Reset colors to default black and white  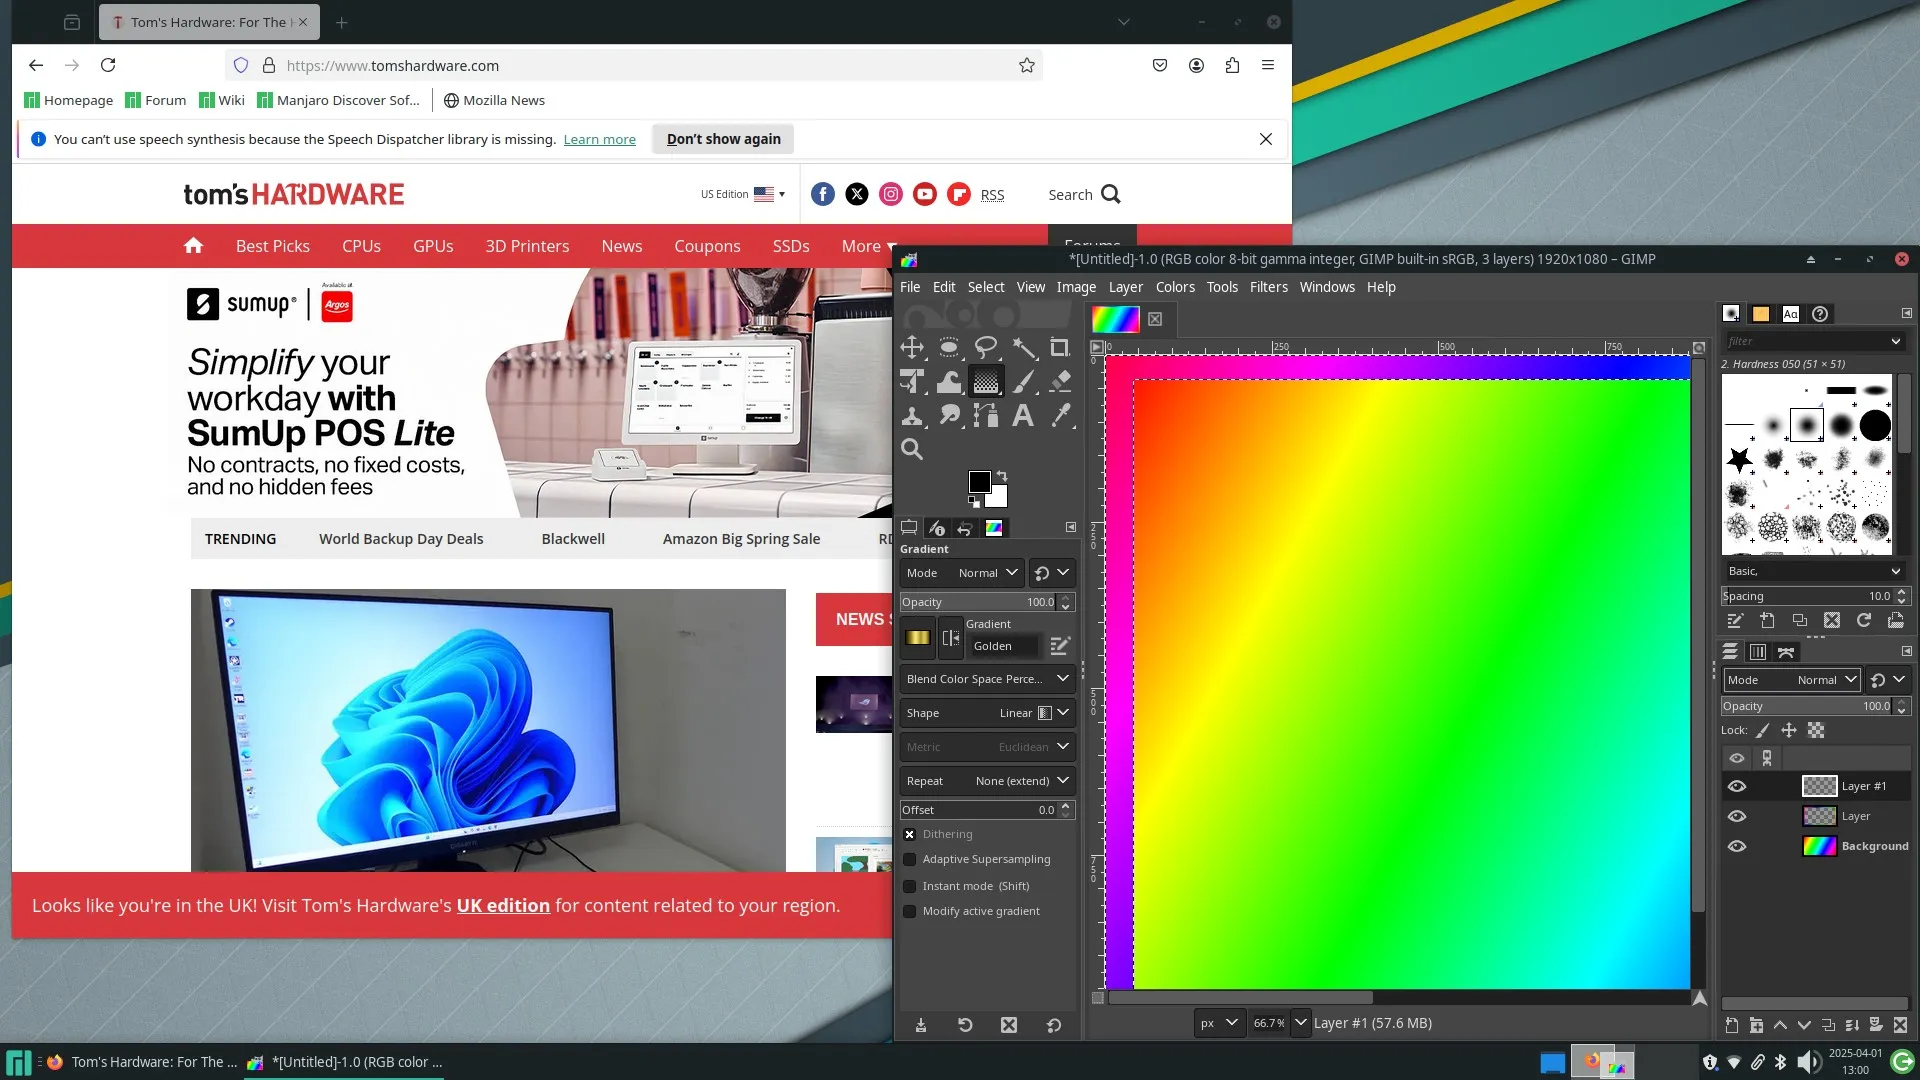pyautogui.click(x=974, y=502)
